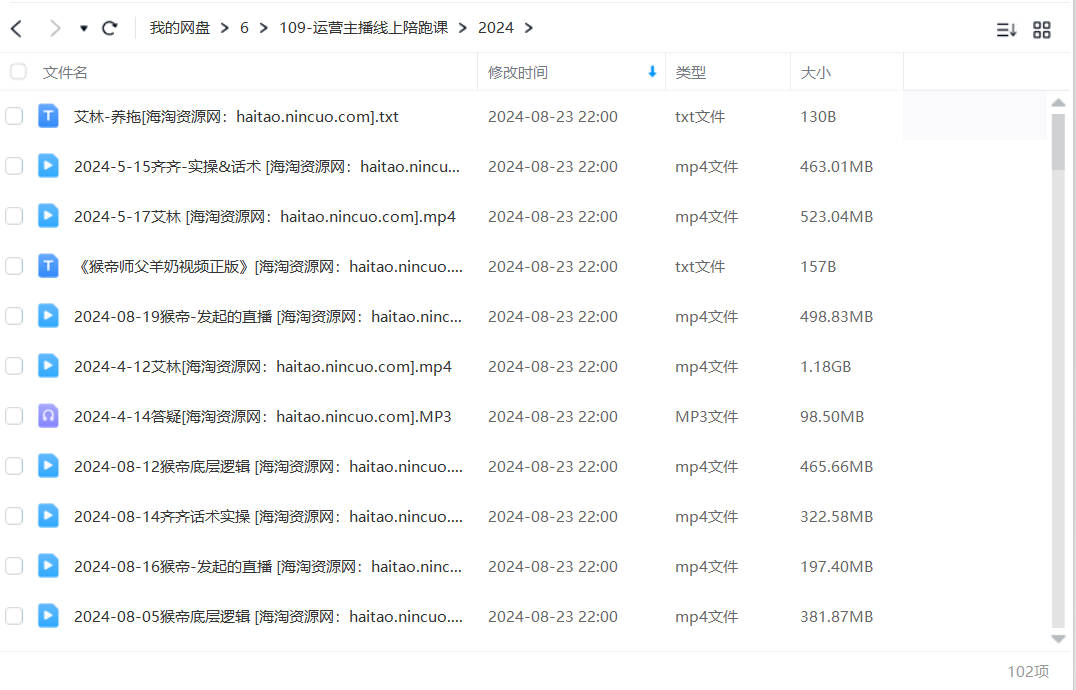The height and width of the screenshot is (690, 1076).
Task: Go forward with the right arrow icon
Action: click(x=55, y=28)
